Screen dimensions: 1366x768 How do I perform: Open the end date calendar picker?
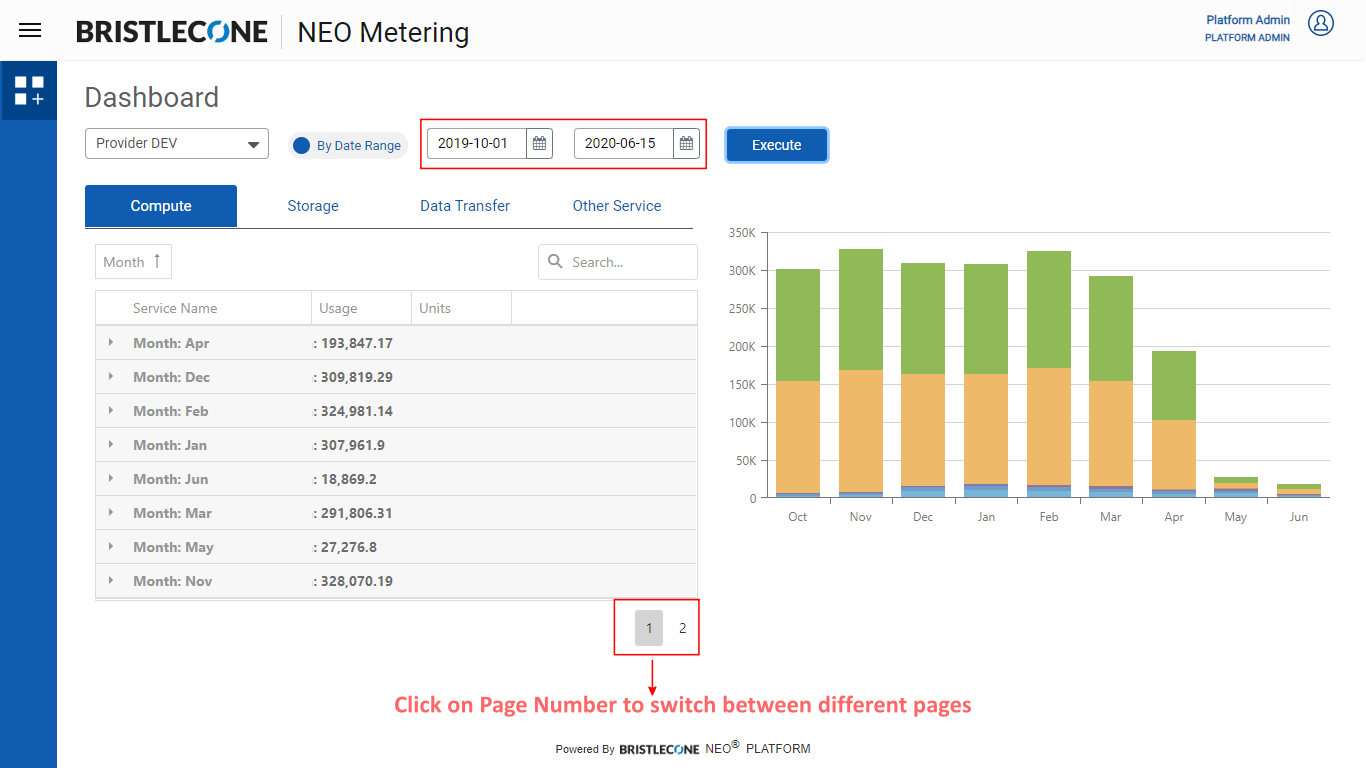(x=686, y=144)
